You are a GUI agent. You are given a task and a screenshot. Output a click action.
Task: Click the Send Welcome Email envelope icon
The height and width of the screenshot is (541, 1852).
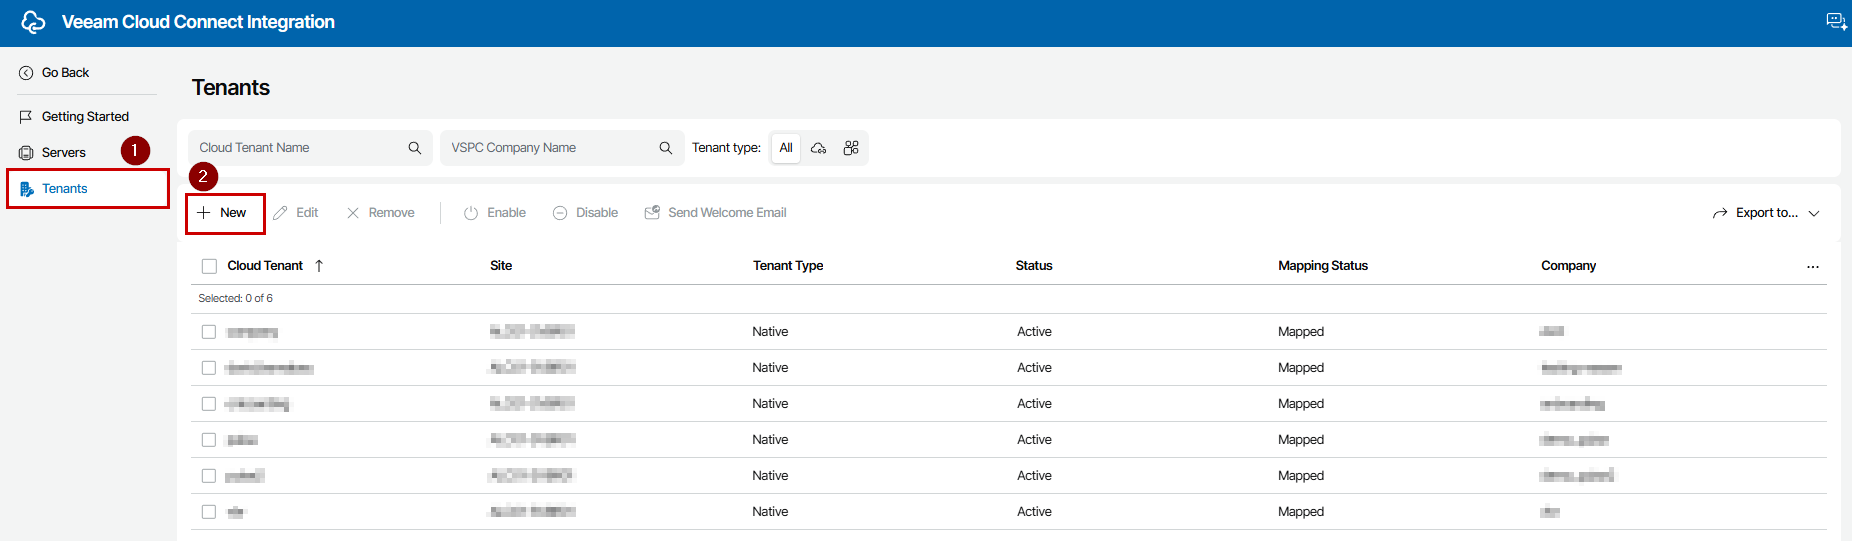tap(652, 213)
